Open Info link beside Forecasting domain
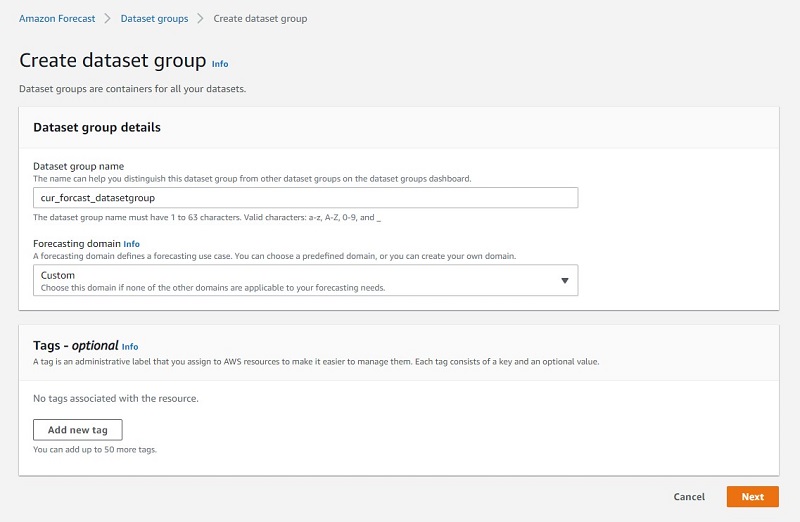The width and height of the screenshot is (800, 522). [x=131, y=244]
